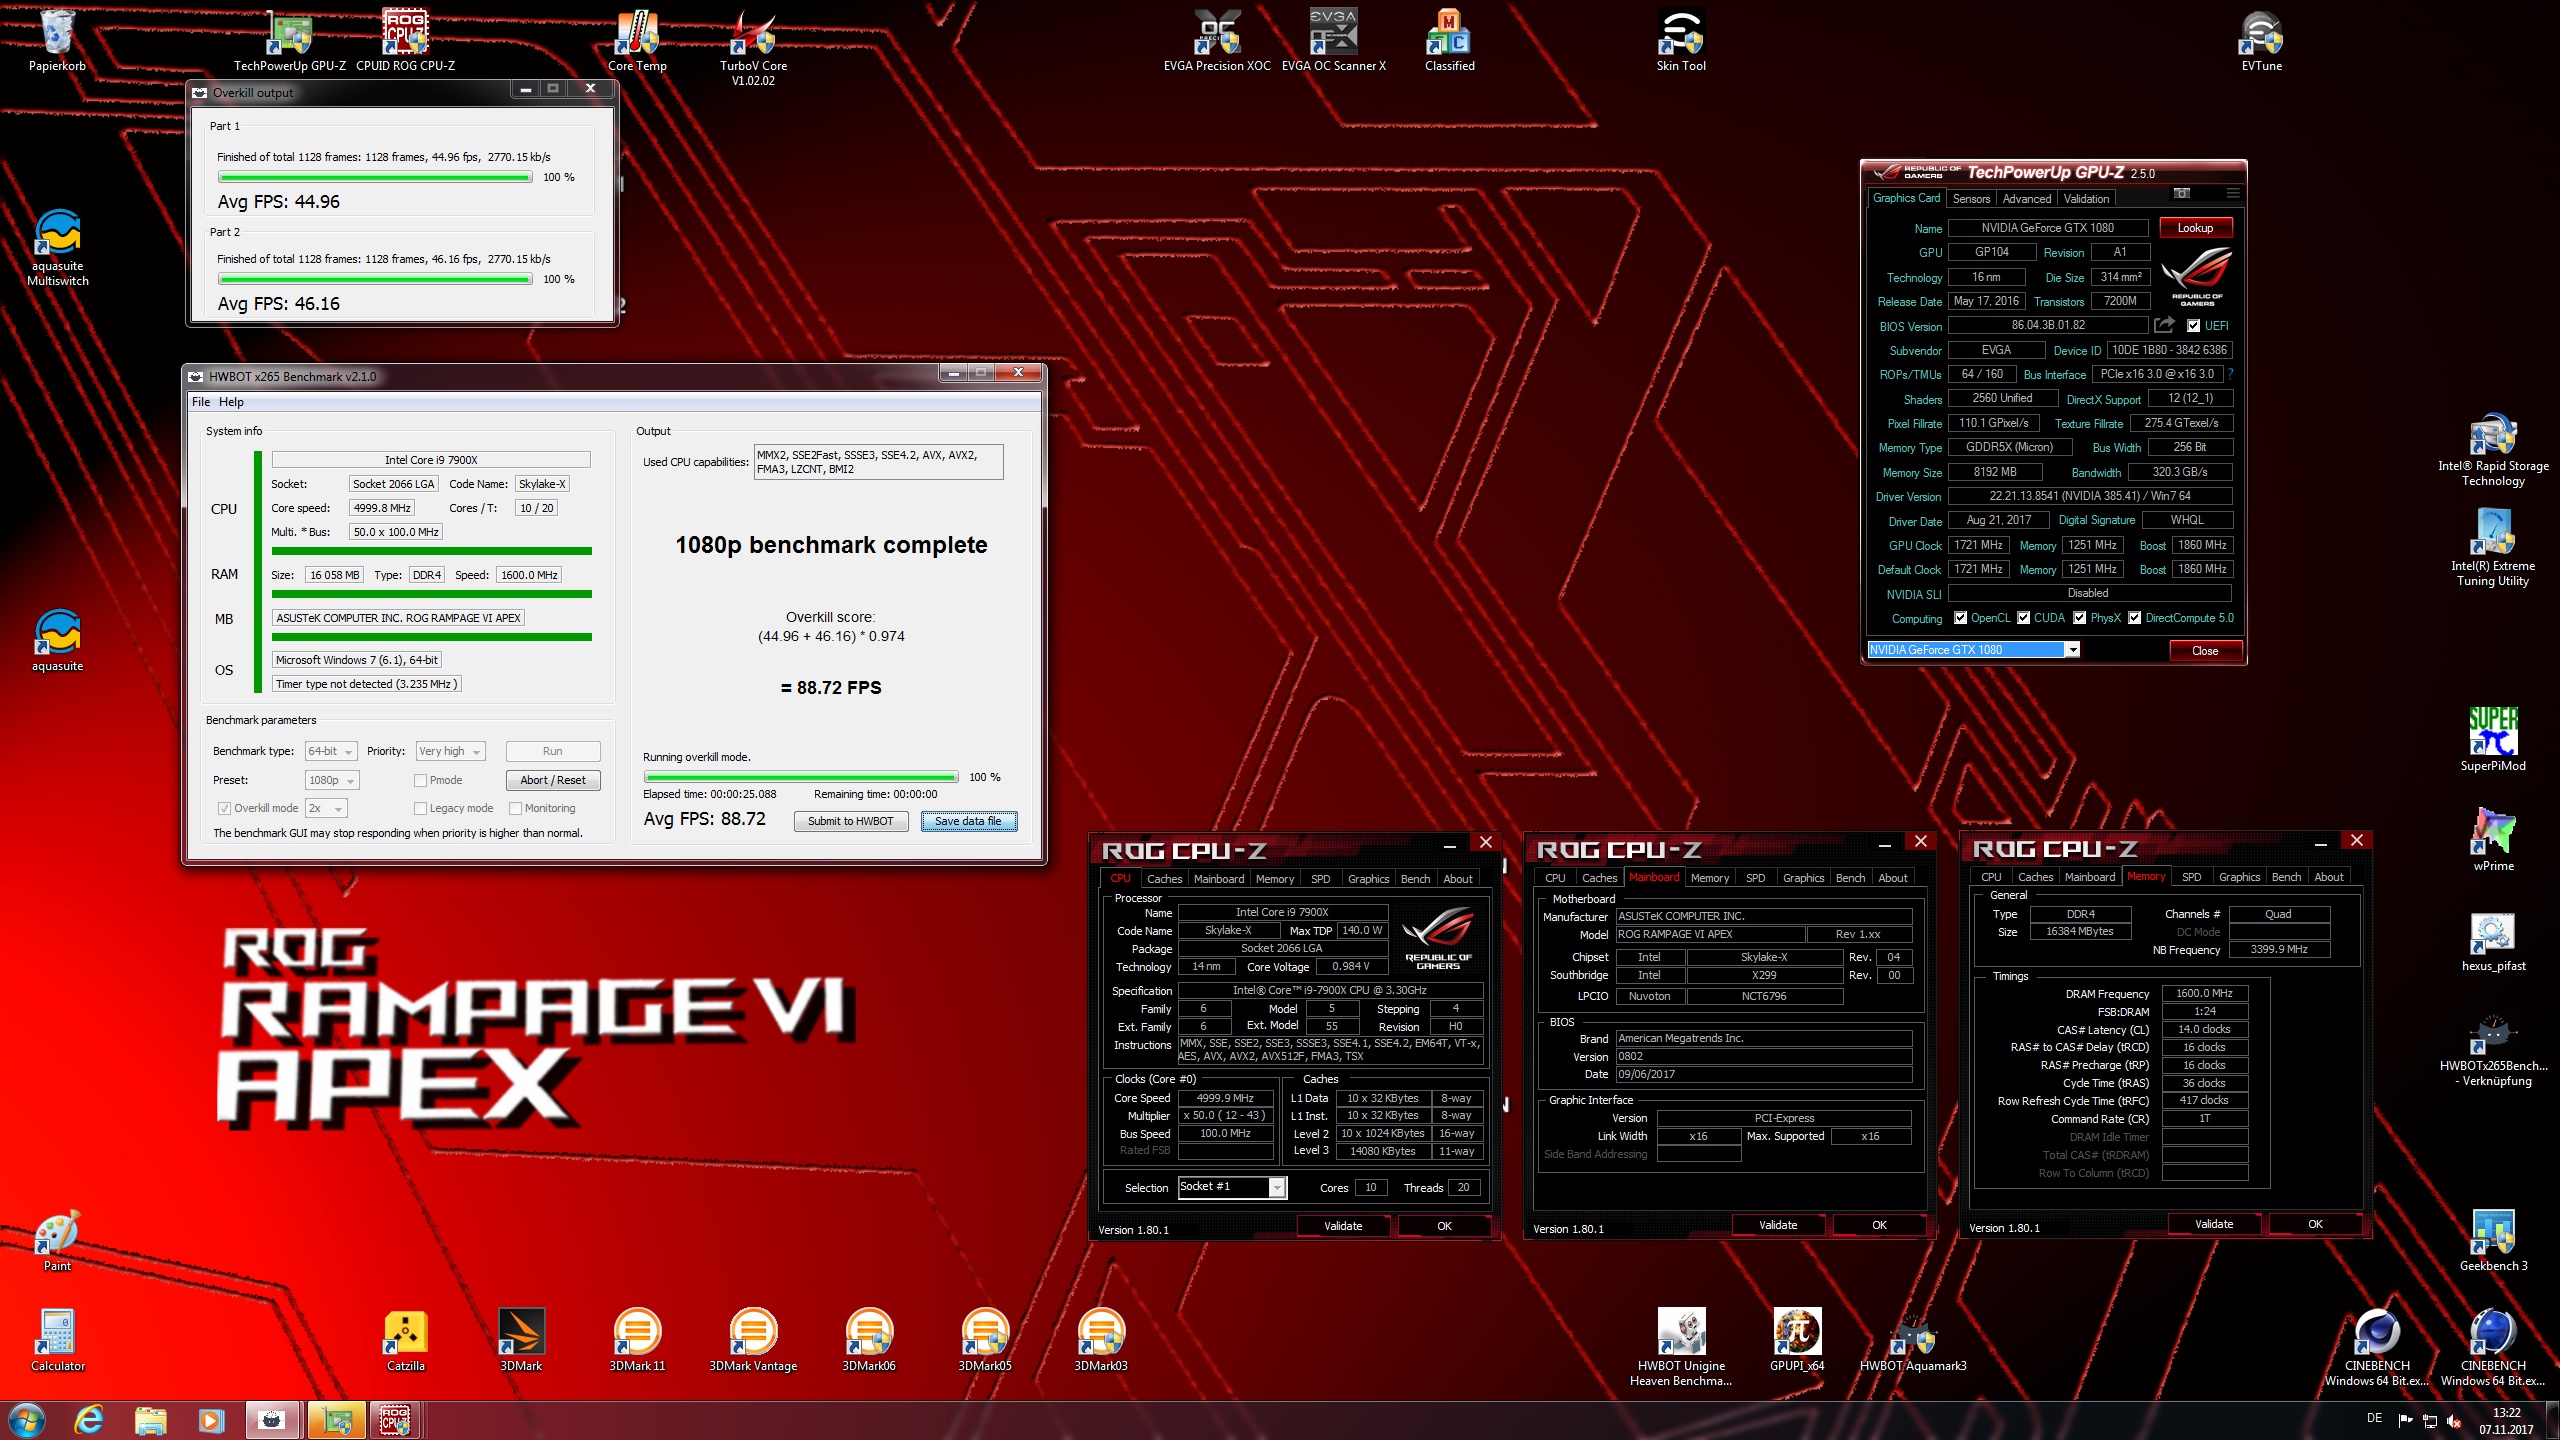Screen dimensions: 2560x1440
Task: Open GPU-Z hamburger menu
Action: click(x=2232, y=193)
